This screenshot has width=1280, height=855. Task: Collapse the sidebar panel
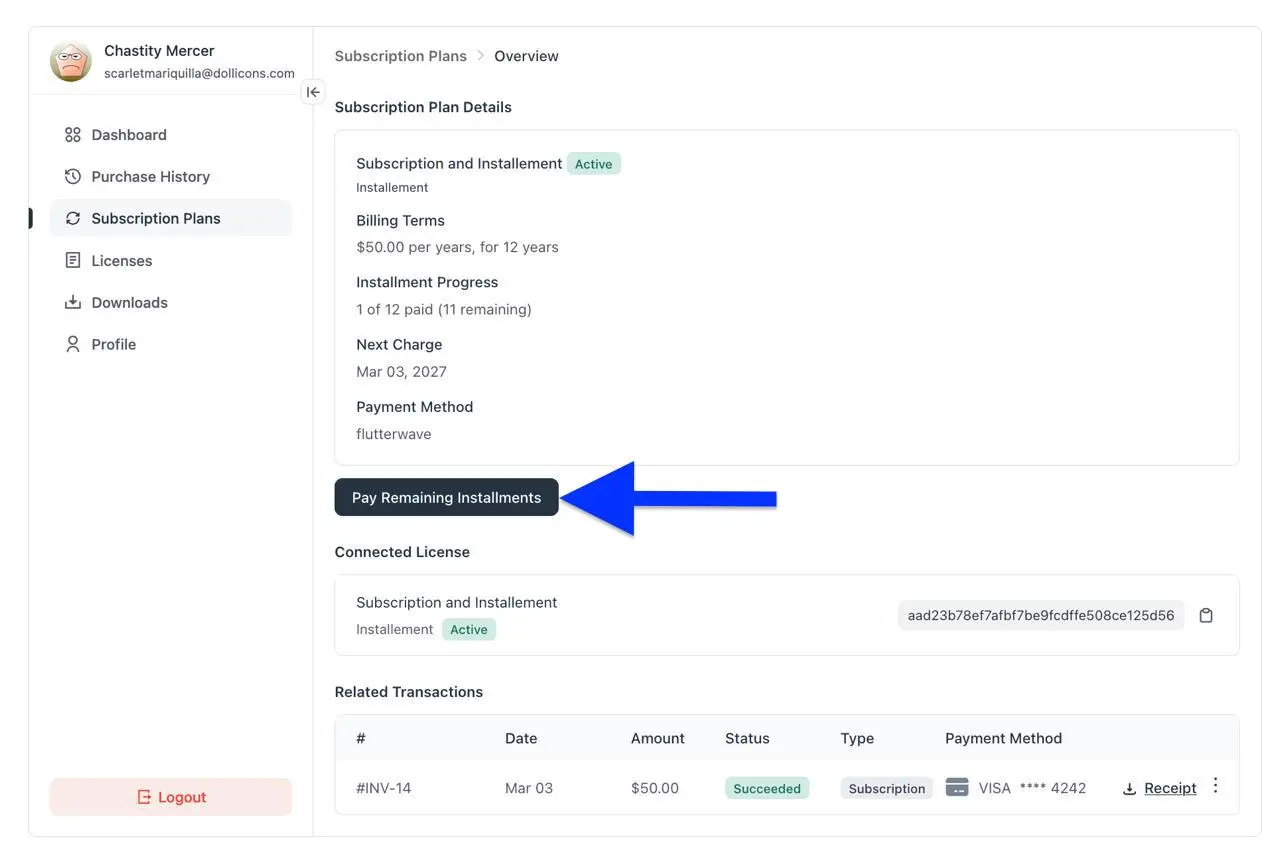click(x=313, y=92)
